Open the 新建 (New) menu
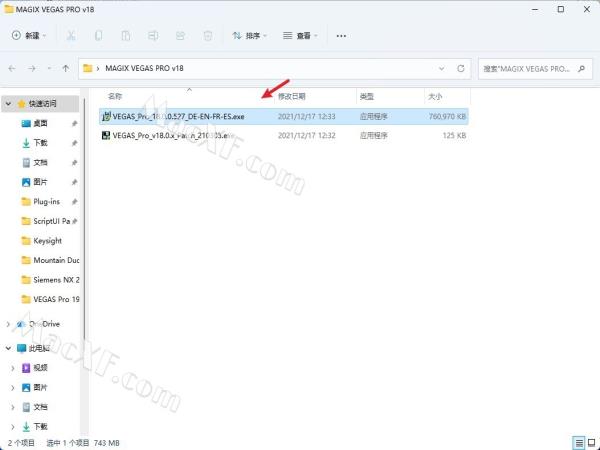600x450 pixels. tap(29, 36)
